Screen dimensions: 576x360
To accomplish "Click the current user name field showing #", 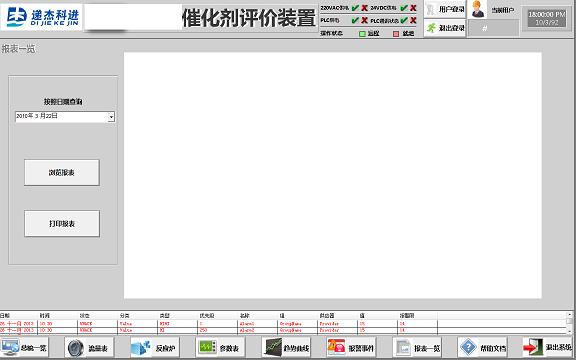I will coord(493,28).
